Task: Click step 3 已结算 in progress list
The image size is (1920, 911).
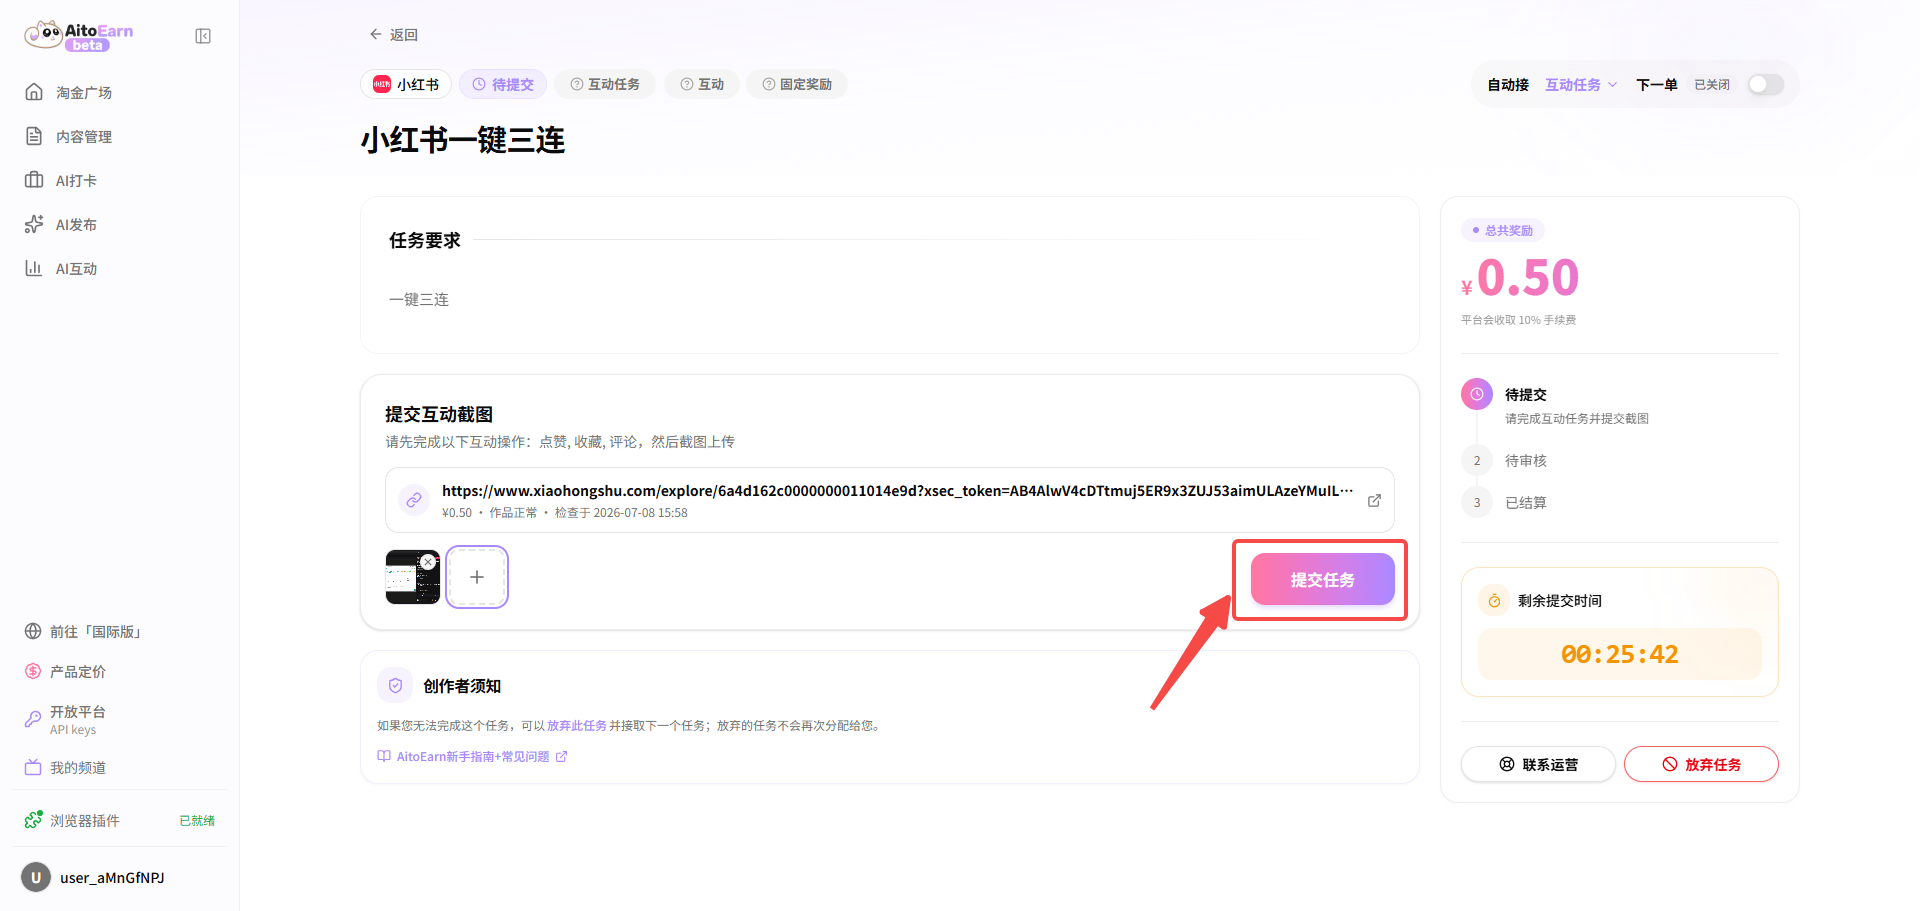Action: (1504, 503)
